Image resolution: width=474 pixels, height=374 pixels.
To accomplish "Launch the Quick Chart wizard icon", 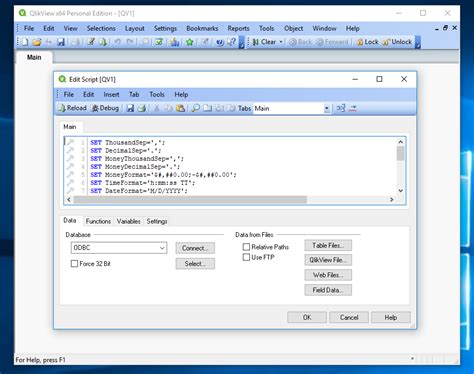I will pos(174,42).
